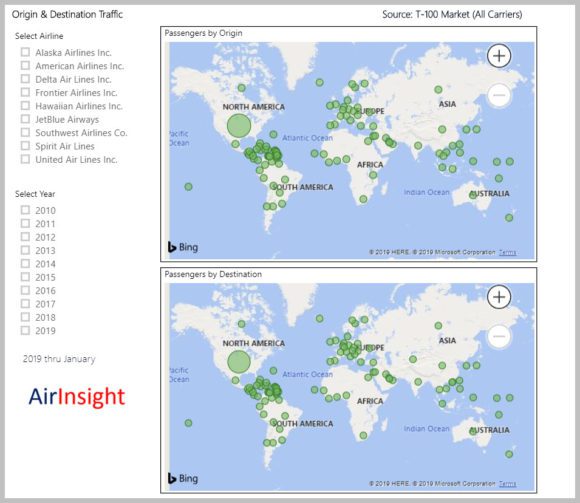Screen dimensions: 580x503
Task: Click Bing logo on Destination map
Action: [183, 479]
